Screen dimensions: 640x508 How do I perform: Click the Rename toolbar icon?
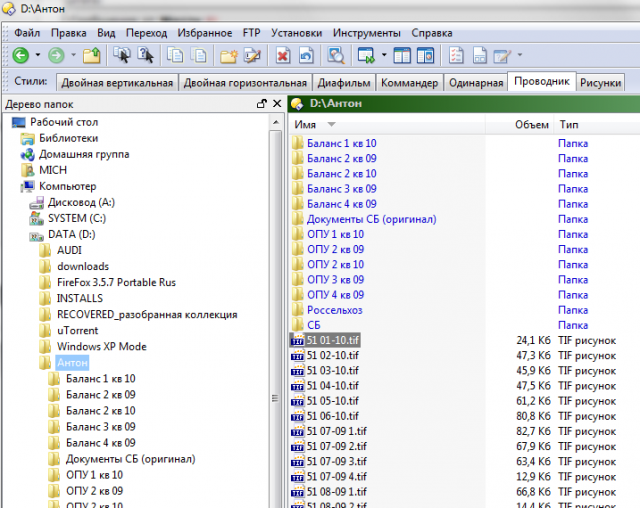pyautogui.click(x=252, y=55)
